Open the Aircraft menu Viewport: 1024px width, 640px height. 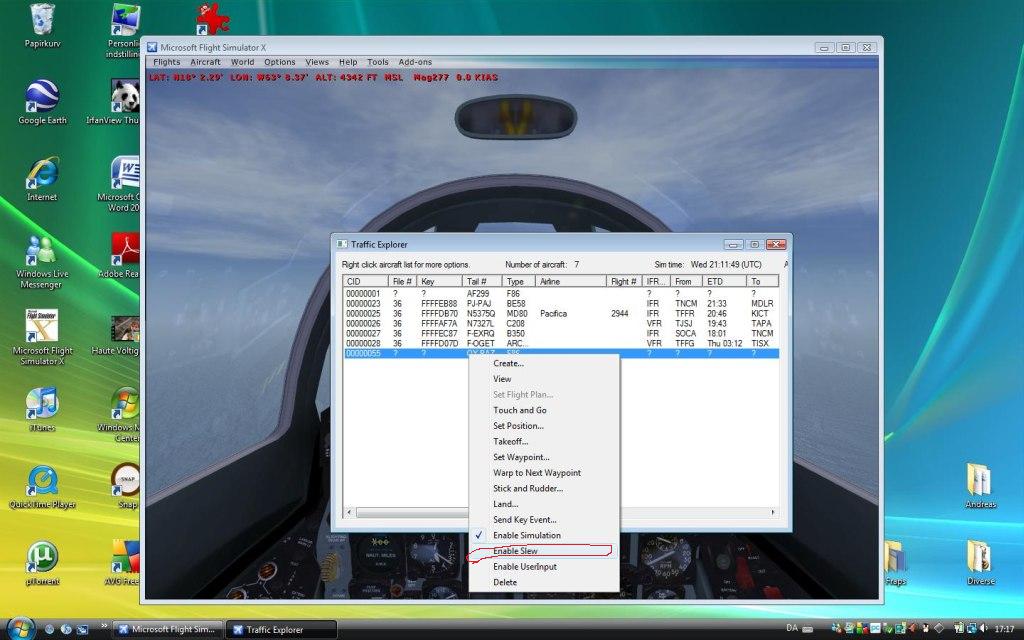(x=204, y=61)
